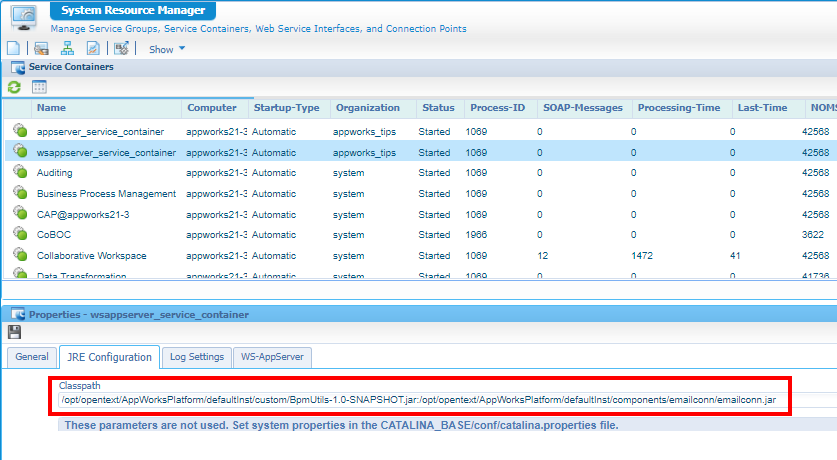Click the gear settings toolbar icon

(121, 48)
